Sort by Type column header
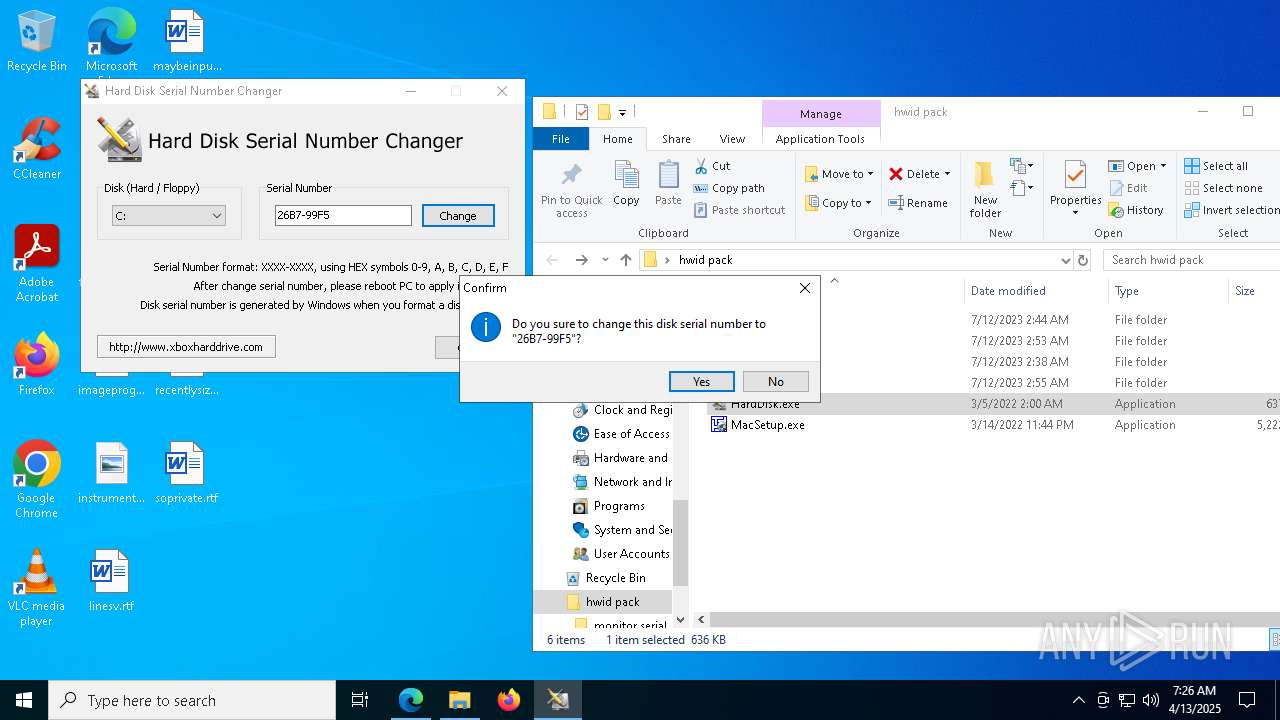 click(x=1168, y=291)
